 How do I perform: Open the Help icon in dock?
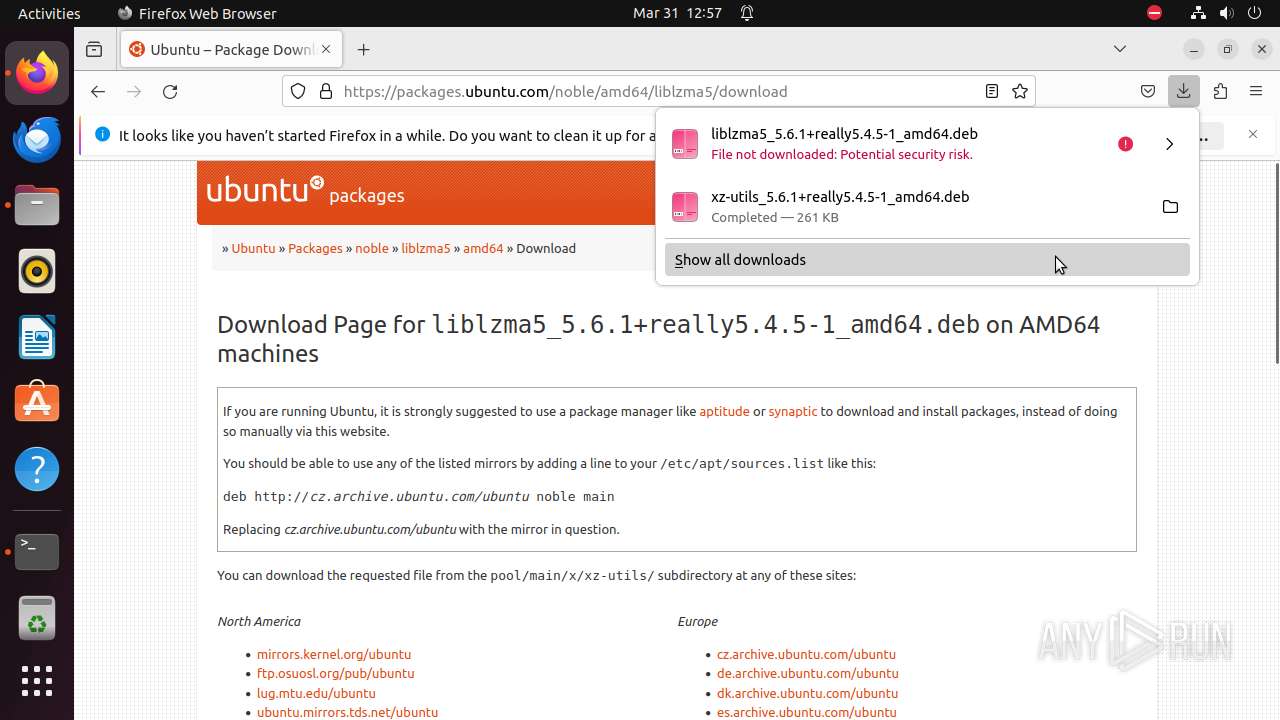click(x=37, y=469)
